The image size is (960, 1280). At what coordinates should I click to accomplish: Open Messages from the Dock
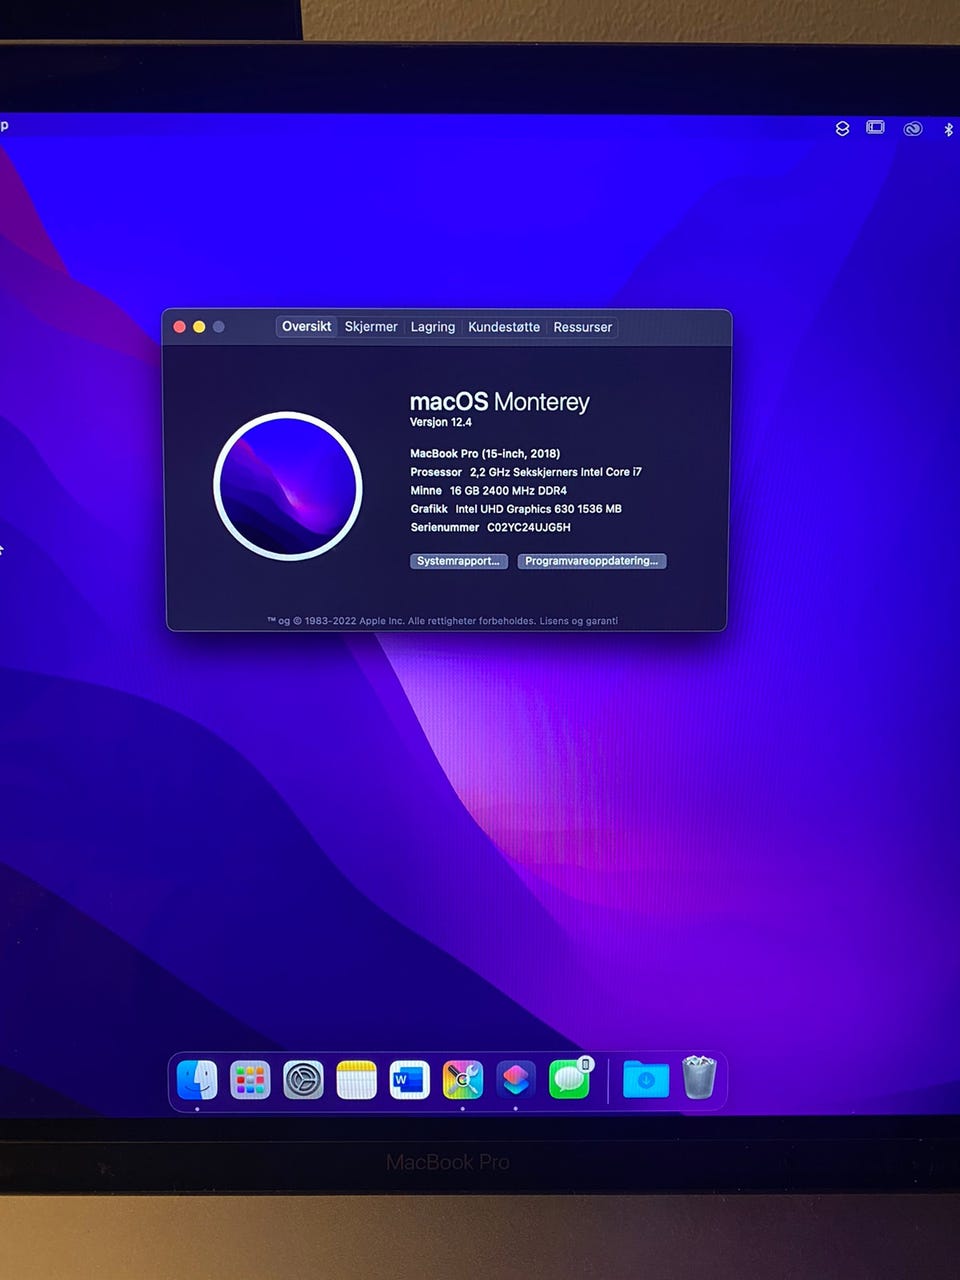569,1080
